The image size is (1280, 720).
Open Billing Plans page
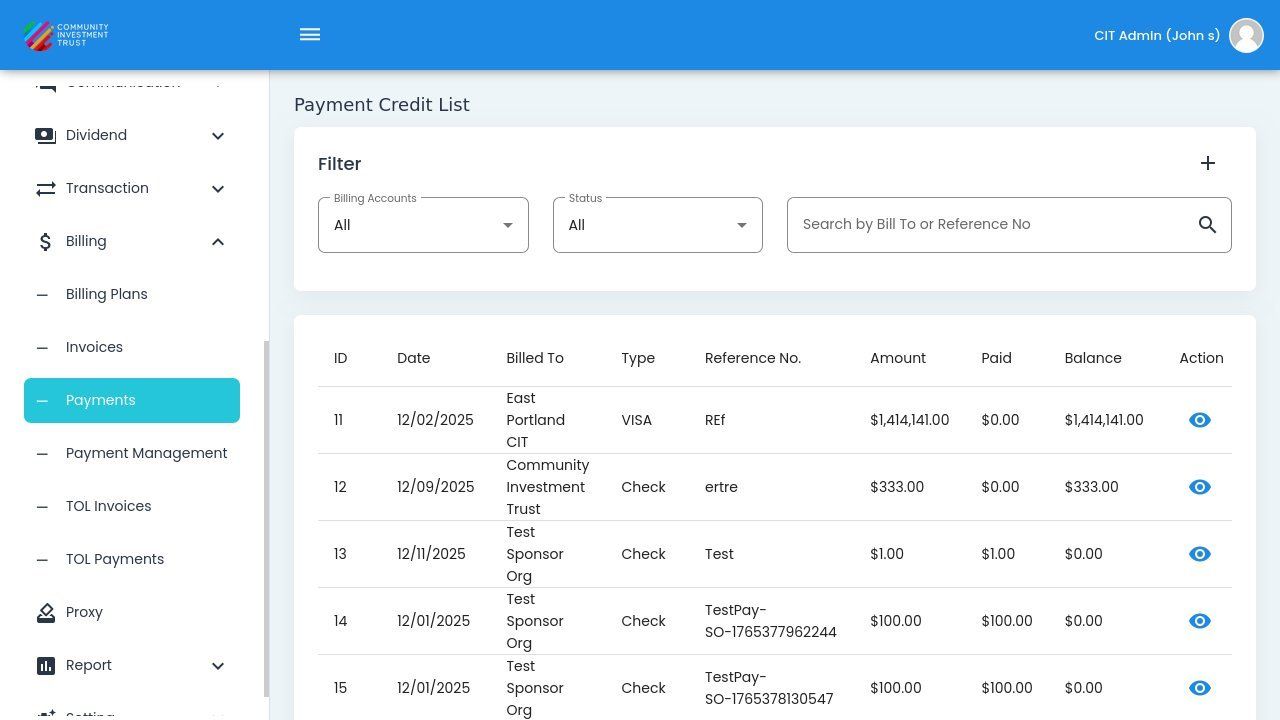106,294
